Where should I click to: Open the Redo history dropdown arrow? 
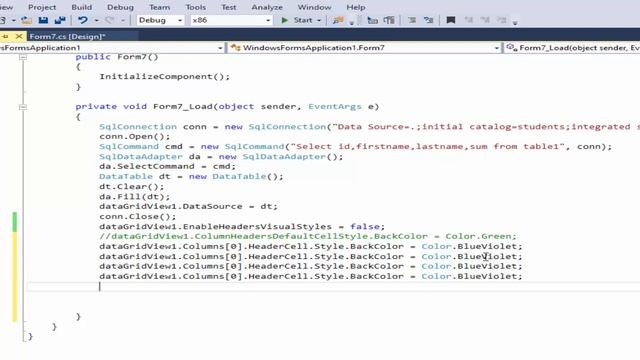123,20
